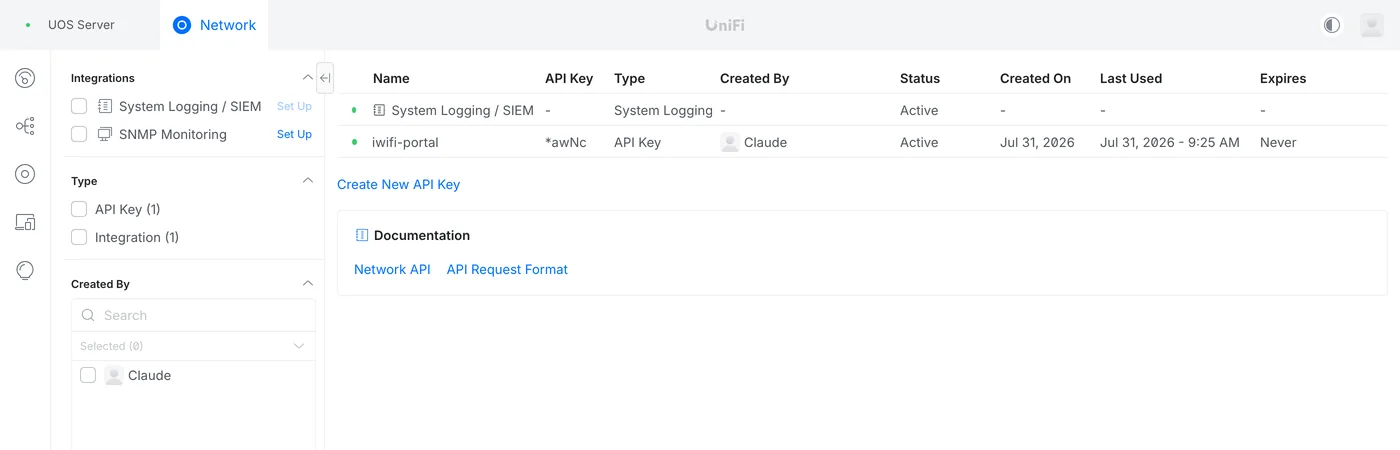Click the Jul 31, 2026 Created On cell
1400x450 pixels.
tap(1037, 142)
